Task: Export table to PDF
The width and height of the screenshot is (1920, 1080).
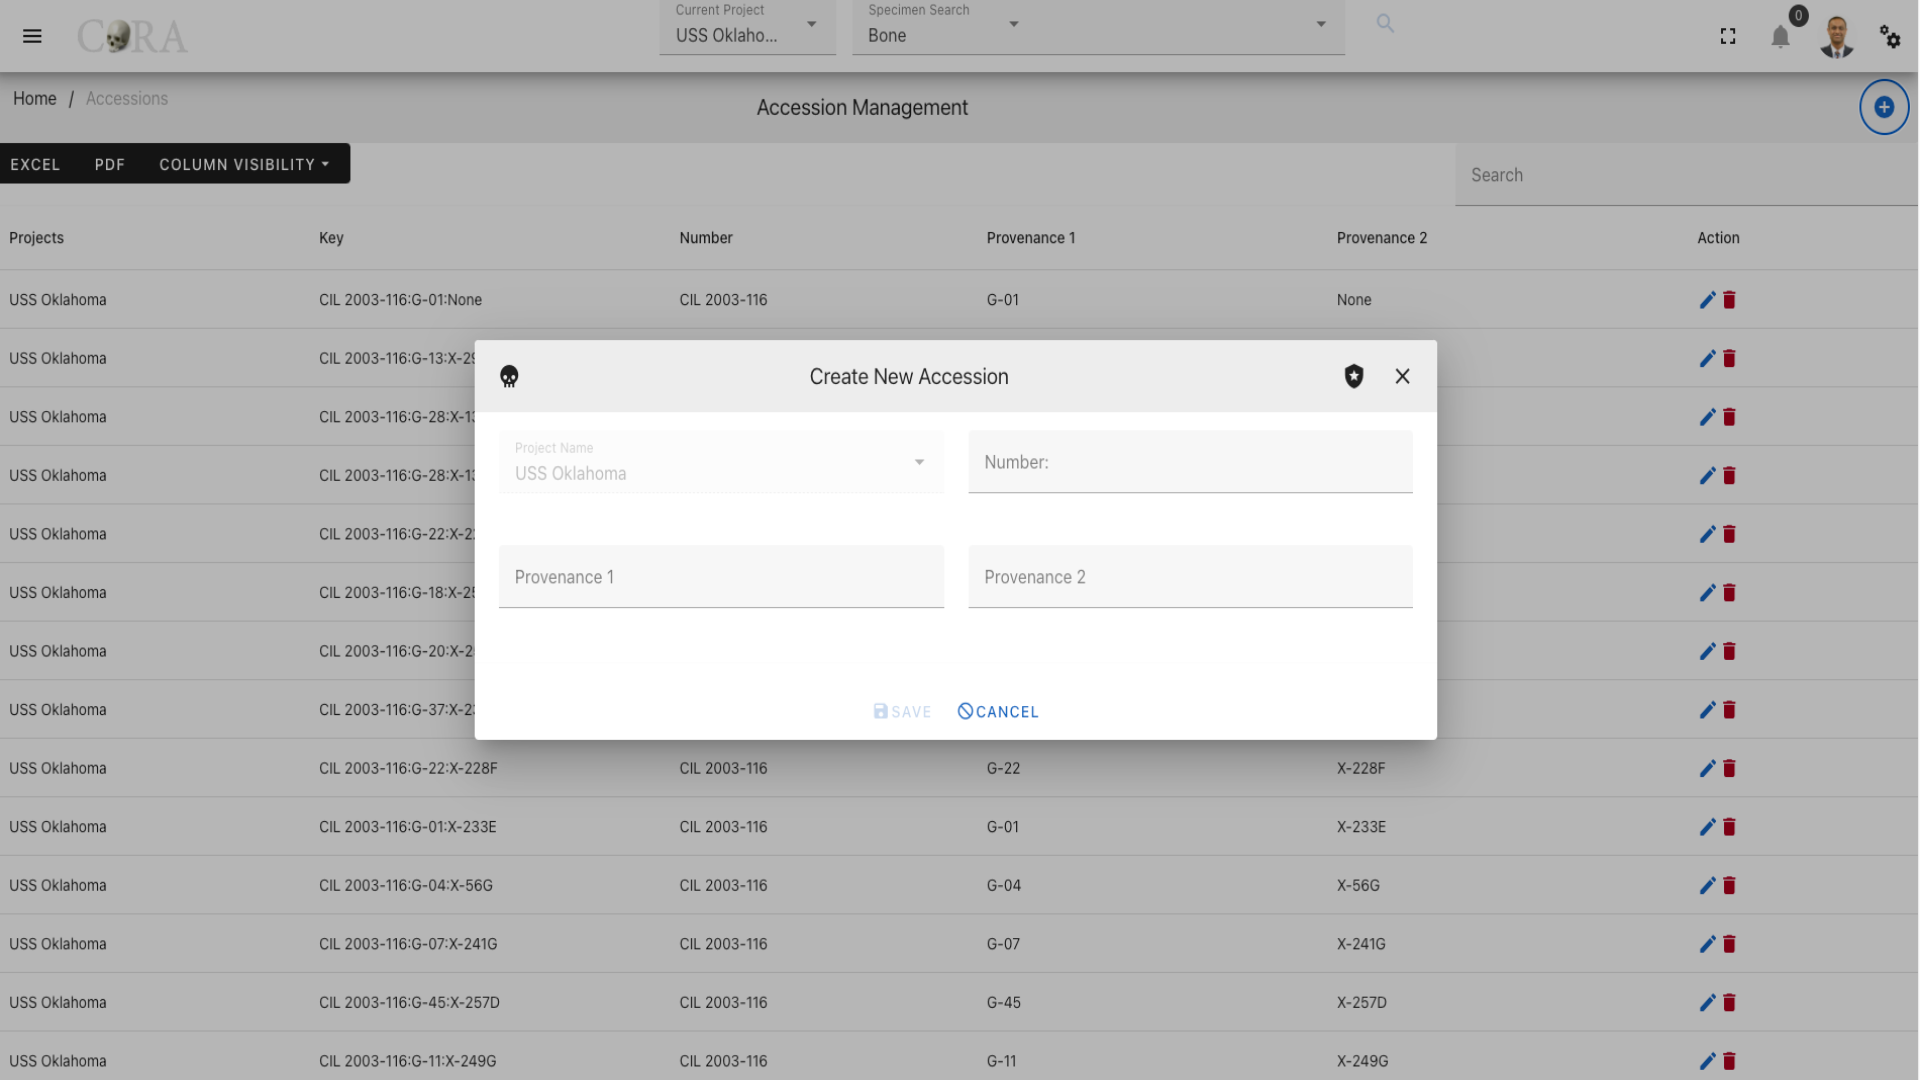Action: click(110, 164)
